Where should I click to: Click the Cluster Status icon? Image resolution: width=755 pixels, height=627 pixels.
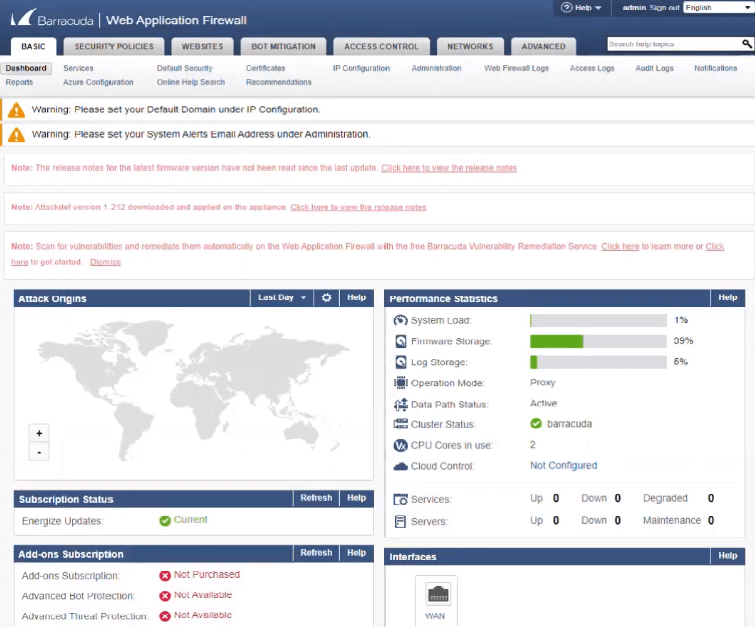(x=401, y=424)
